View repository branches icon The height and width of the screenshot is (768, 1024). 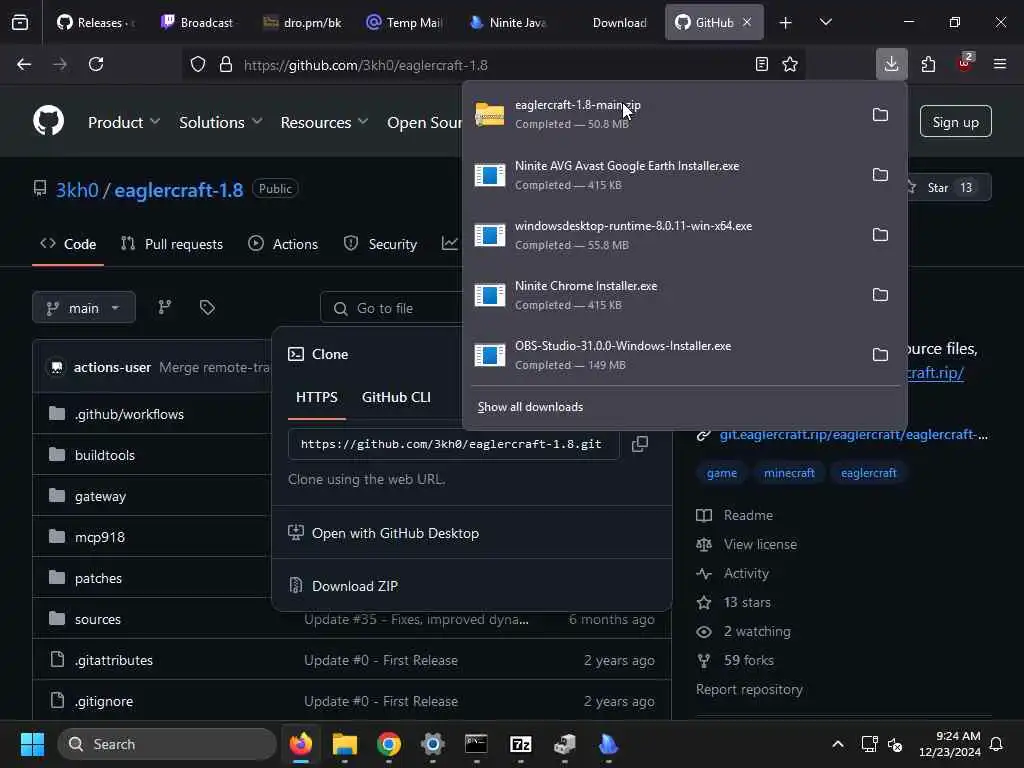coord(165,307)
